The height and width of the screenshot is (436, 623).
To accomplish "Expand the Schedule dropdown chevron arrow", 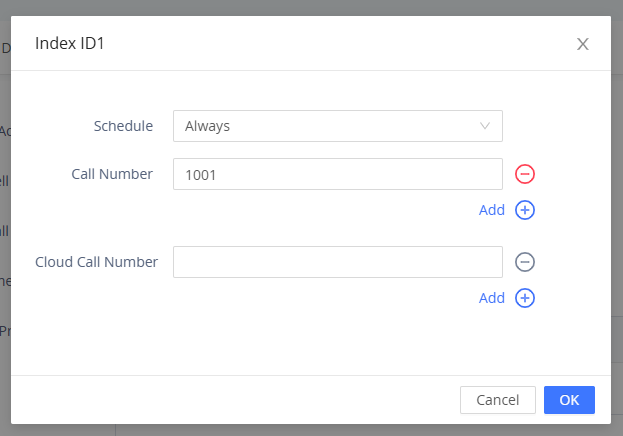I will 485,126.
